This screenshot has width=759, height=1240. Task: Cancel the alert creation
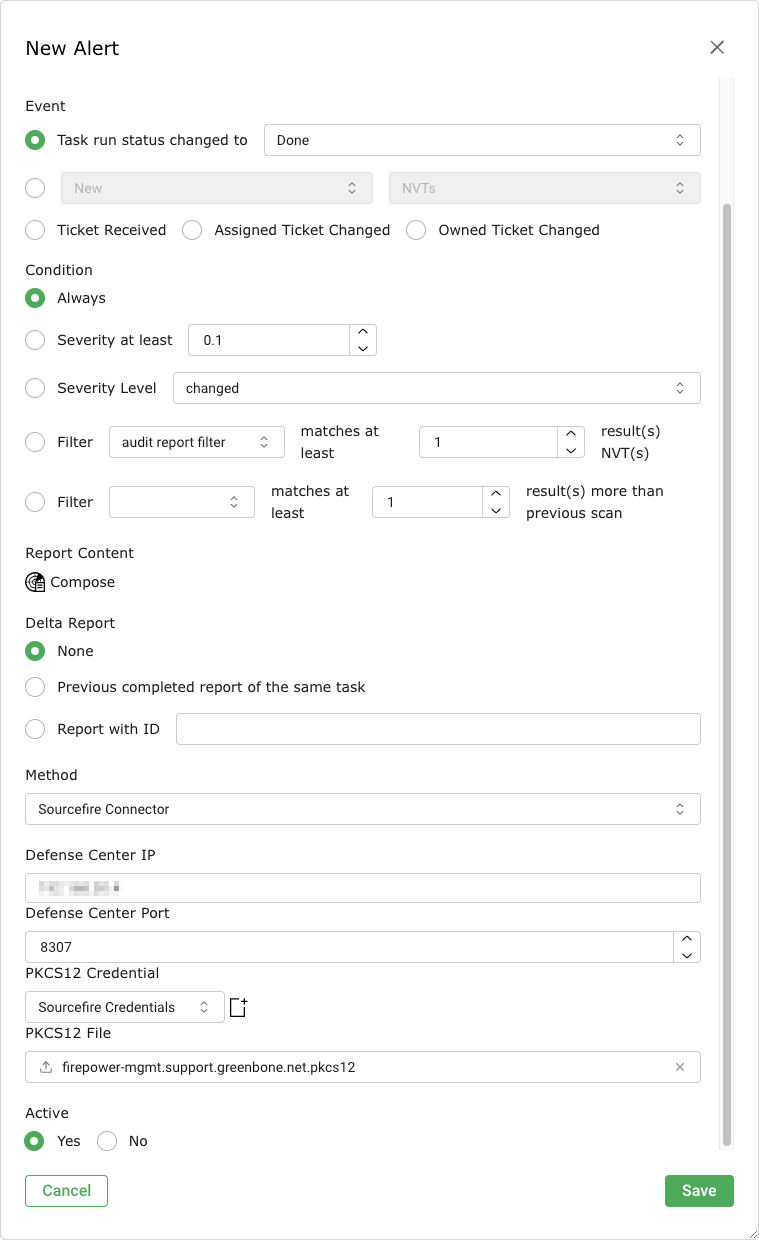(x=66, y=1190)
